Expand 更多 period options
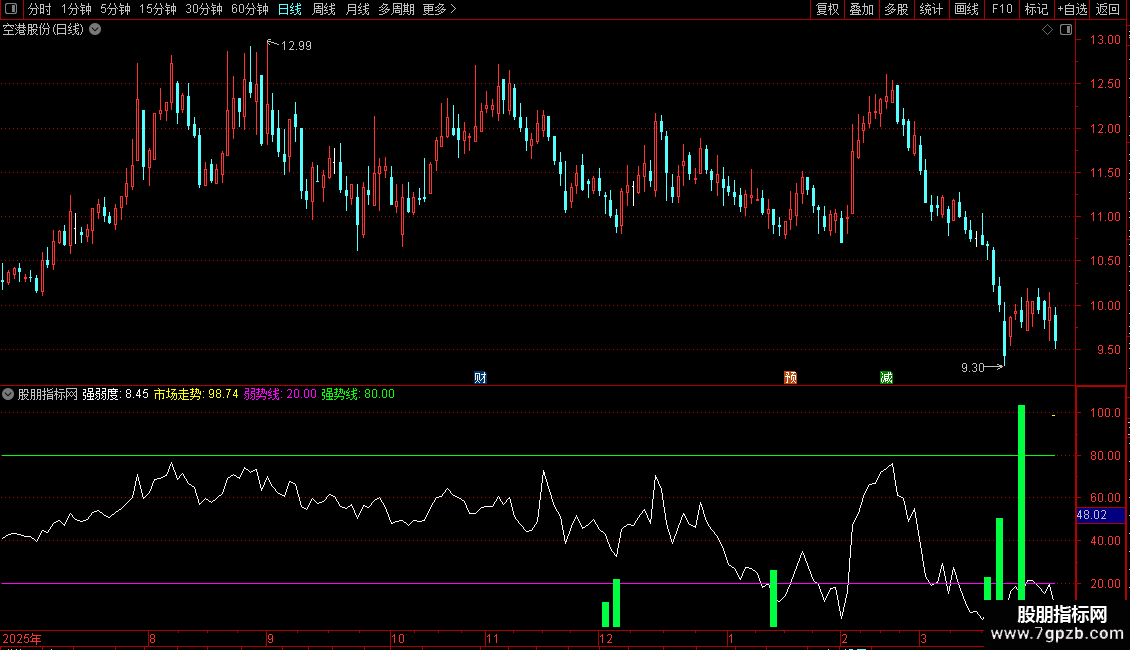This screenshot has height=650, width=1130. pyautogui.click(x=439, y=10)
